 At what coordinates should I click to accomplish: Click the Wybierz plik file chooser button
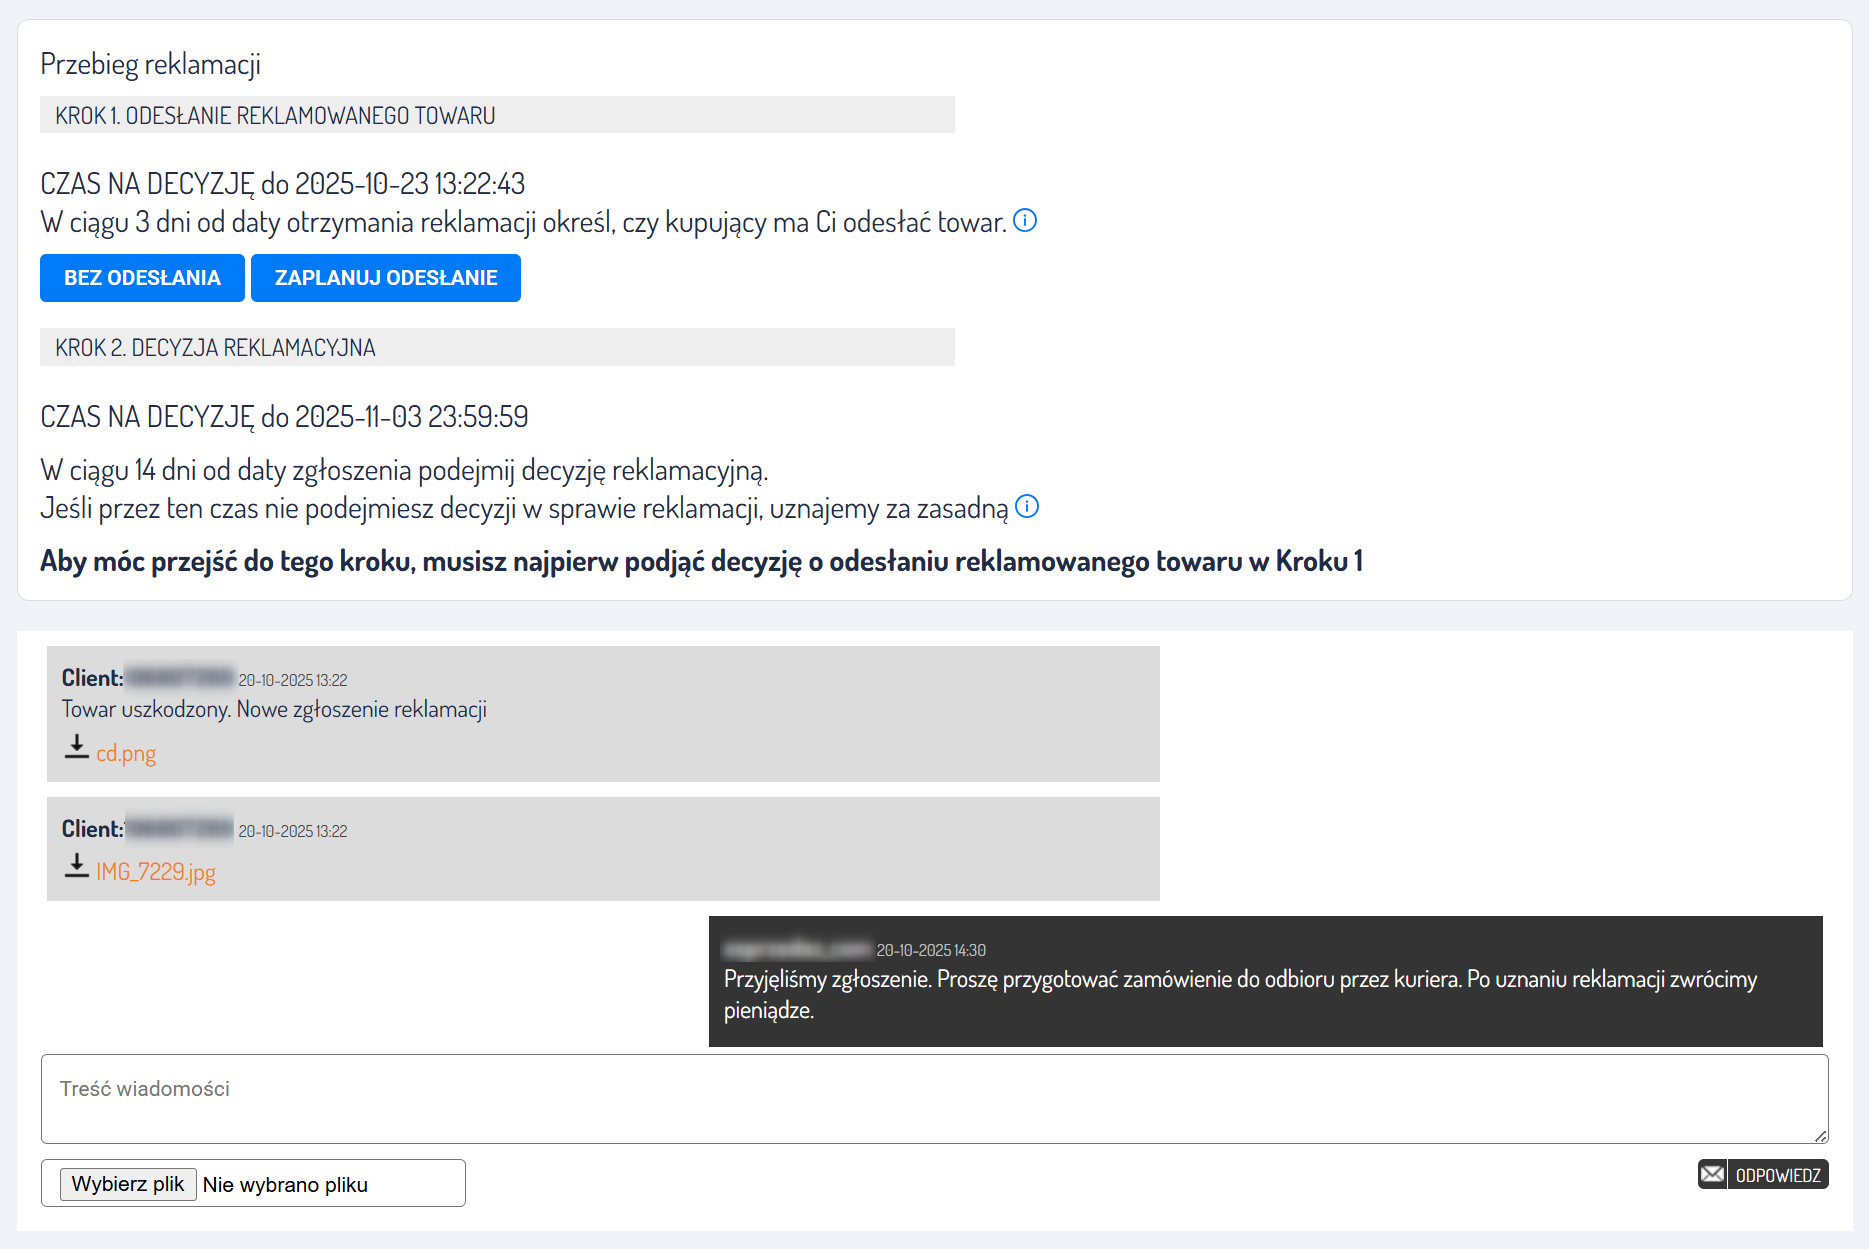point(128,1184)
